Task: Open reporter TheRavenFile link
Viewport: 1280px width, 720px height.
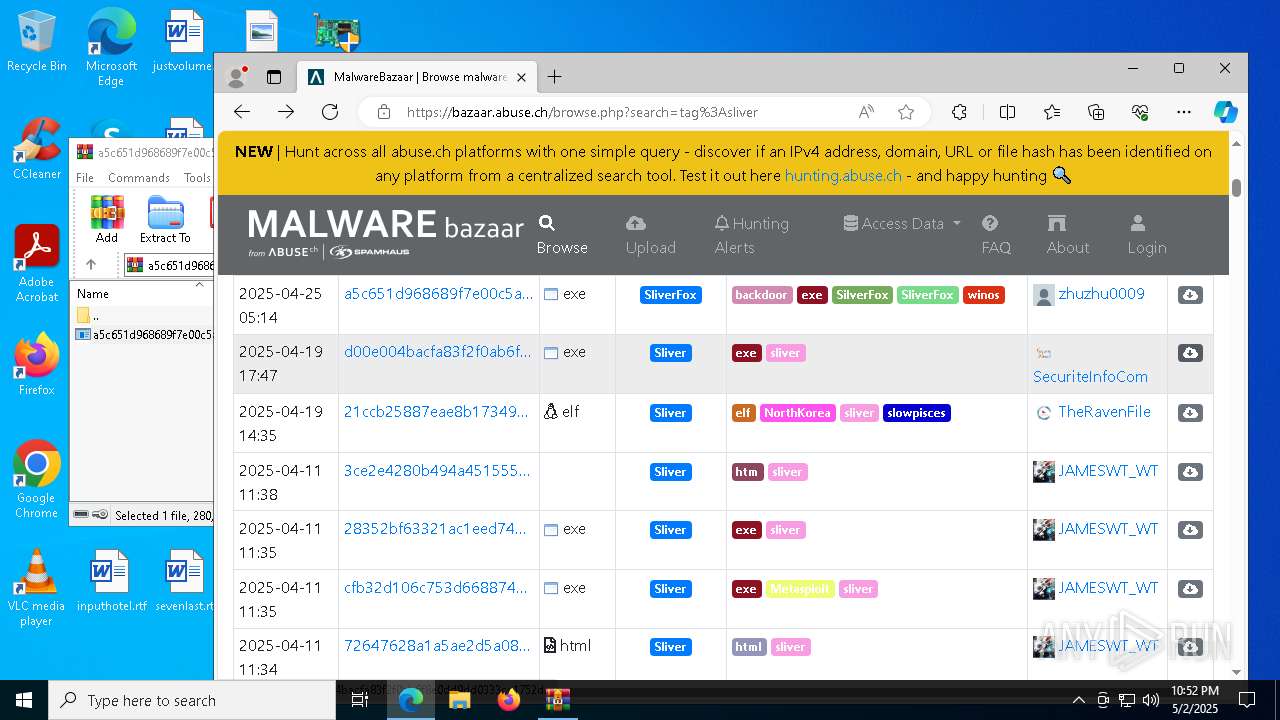Action: click(1104, 411)
